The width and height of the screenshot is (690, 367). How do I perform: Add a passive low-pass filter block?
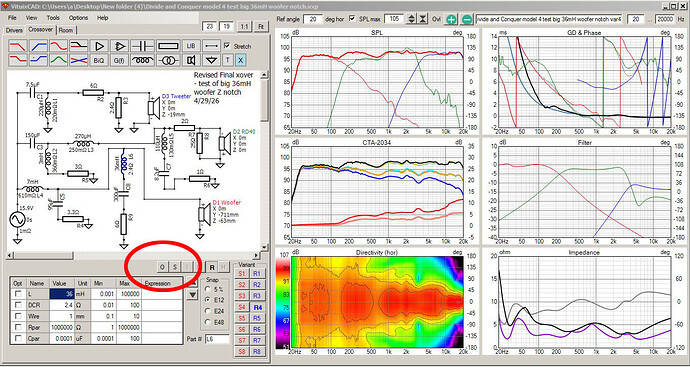(x=18, y=46)
